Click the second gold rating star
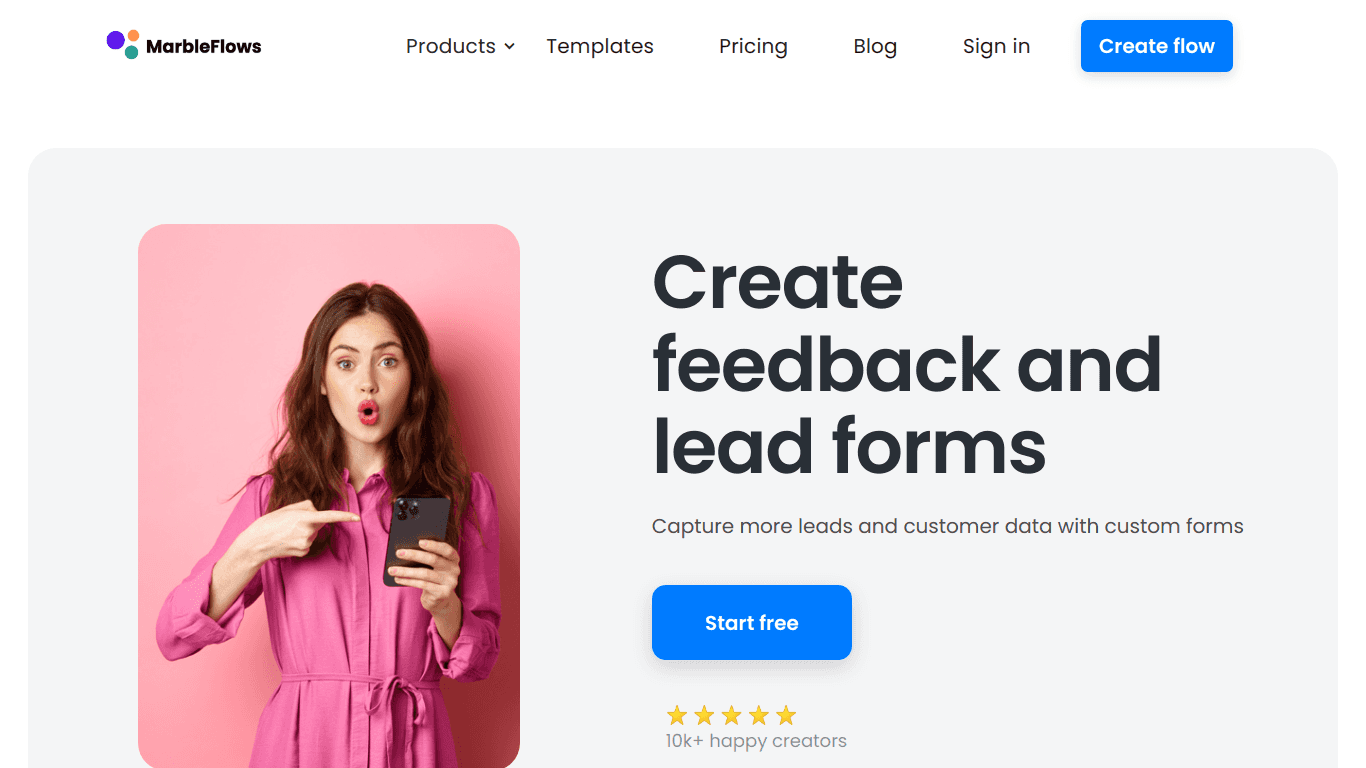 click(704, 715)
